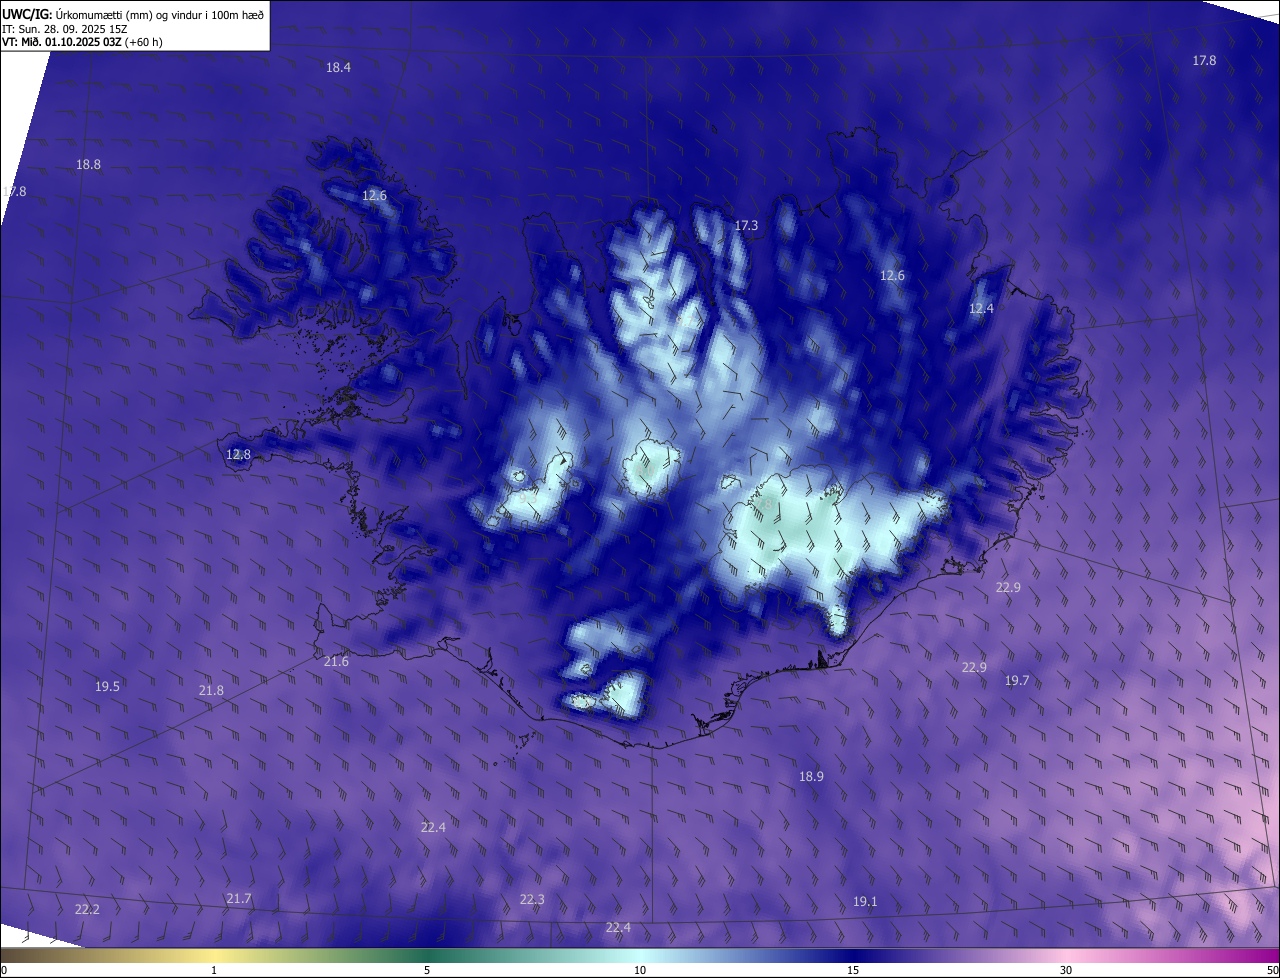Pick the pale yellow colour above the 1 tick
This screenshot has width=1280, height=978.
214,955
